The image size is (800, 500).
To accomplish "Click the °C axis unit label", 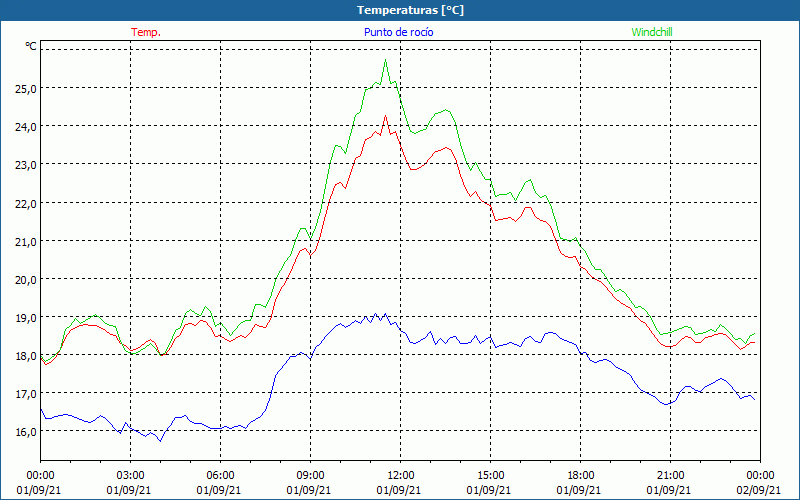I will (31, 46).
